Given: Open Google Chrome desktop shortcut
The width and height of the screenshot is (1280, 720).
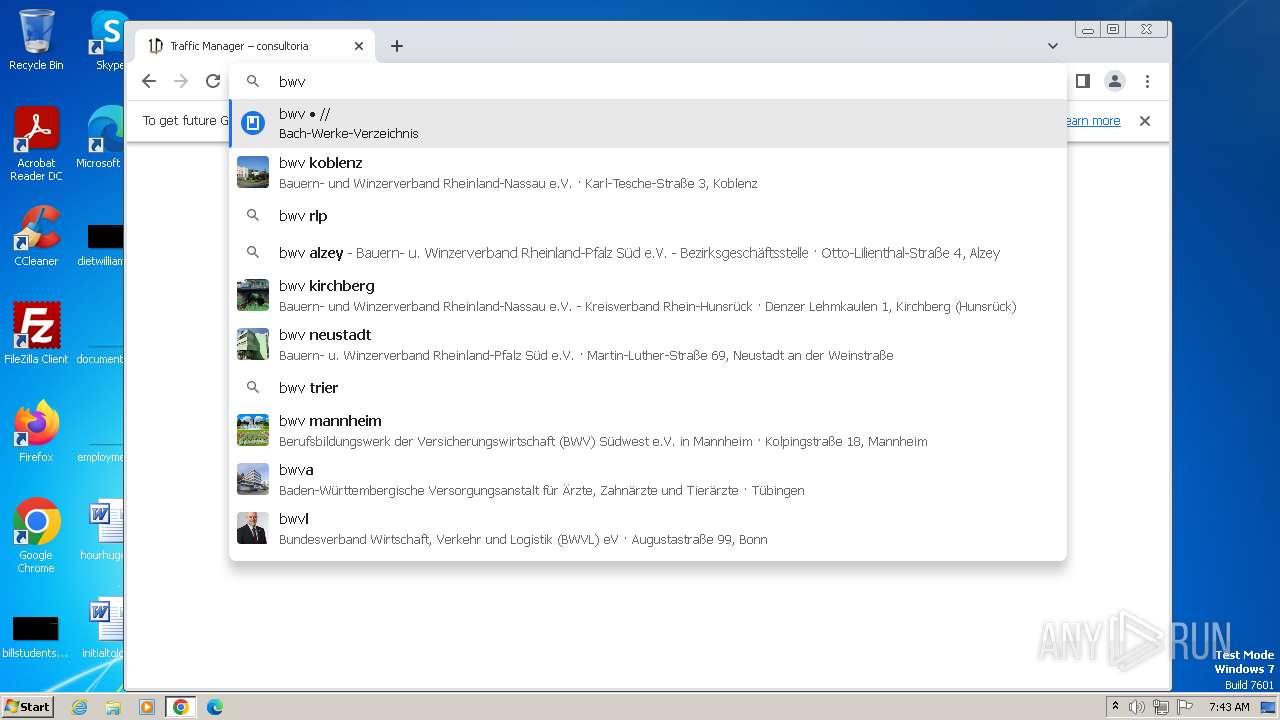Looking at the screenshot, I should pos(36,536).
